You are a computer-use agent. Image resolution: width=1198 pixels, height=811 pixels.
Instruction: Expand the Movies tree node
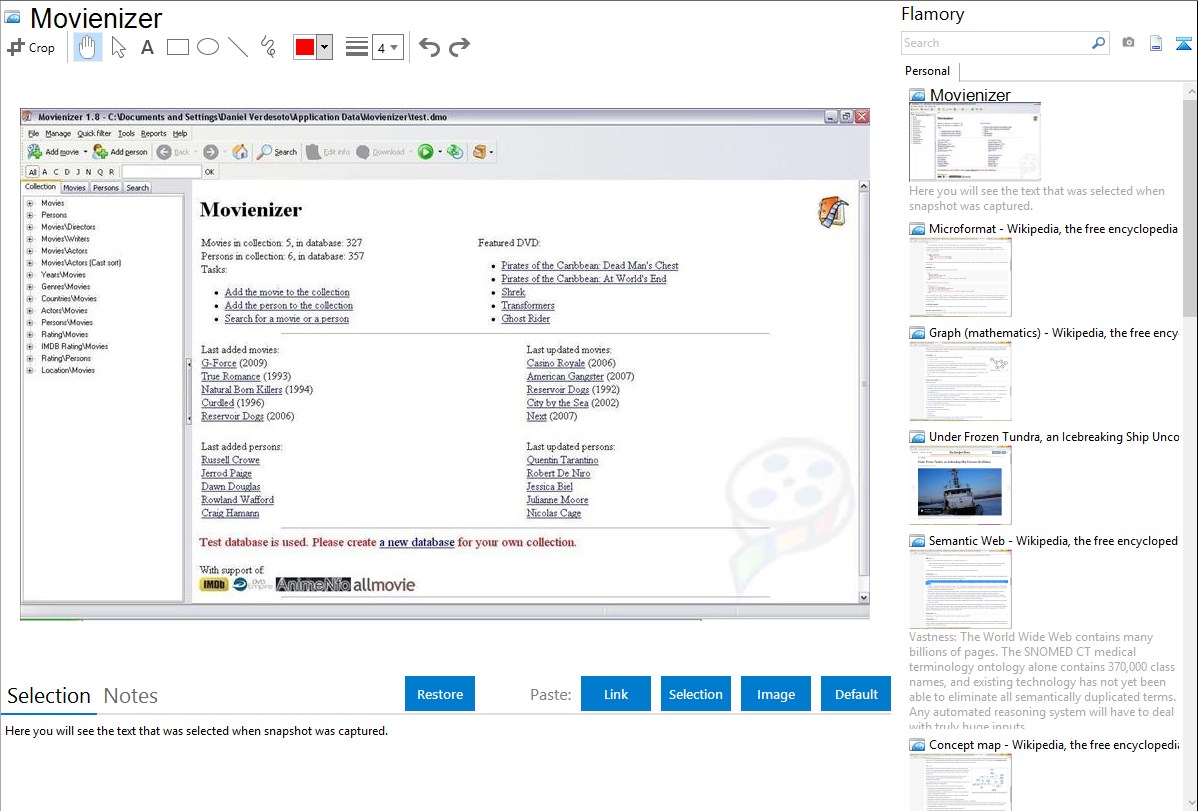(x=30, y=203)
